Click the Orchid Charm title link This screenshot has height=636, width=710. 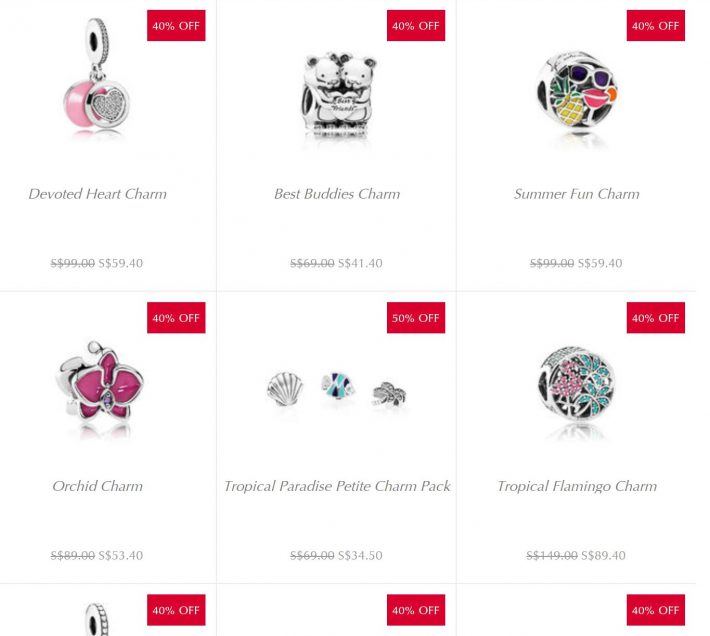click(97, 486)
